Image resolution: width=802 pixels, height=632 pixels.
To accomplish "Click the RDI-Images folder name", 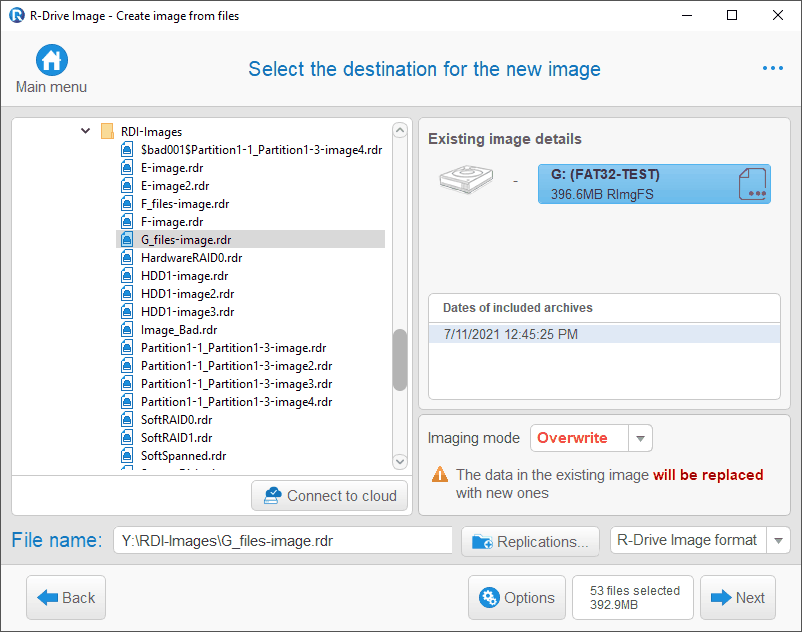I will [x=151, y=131].
